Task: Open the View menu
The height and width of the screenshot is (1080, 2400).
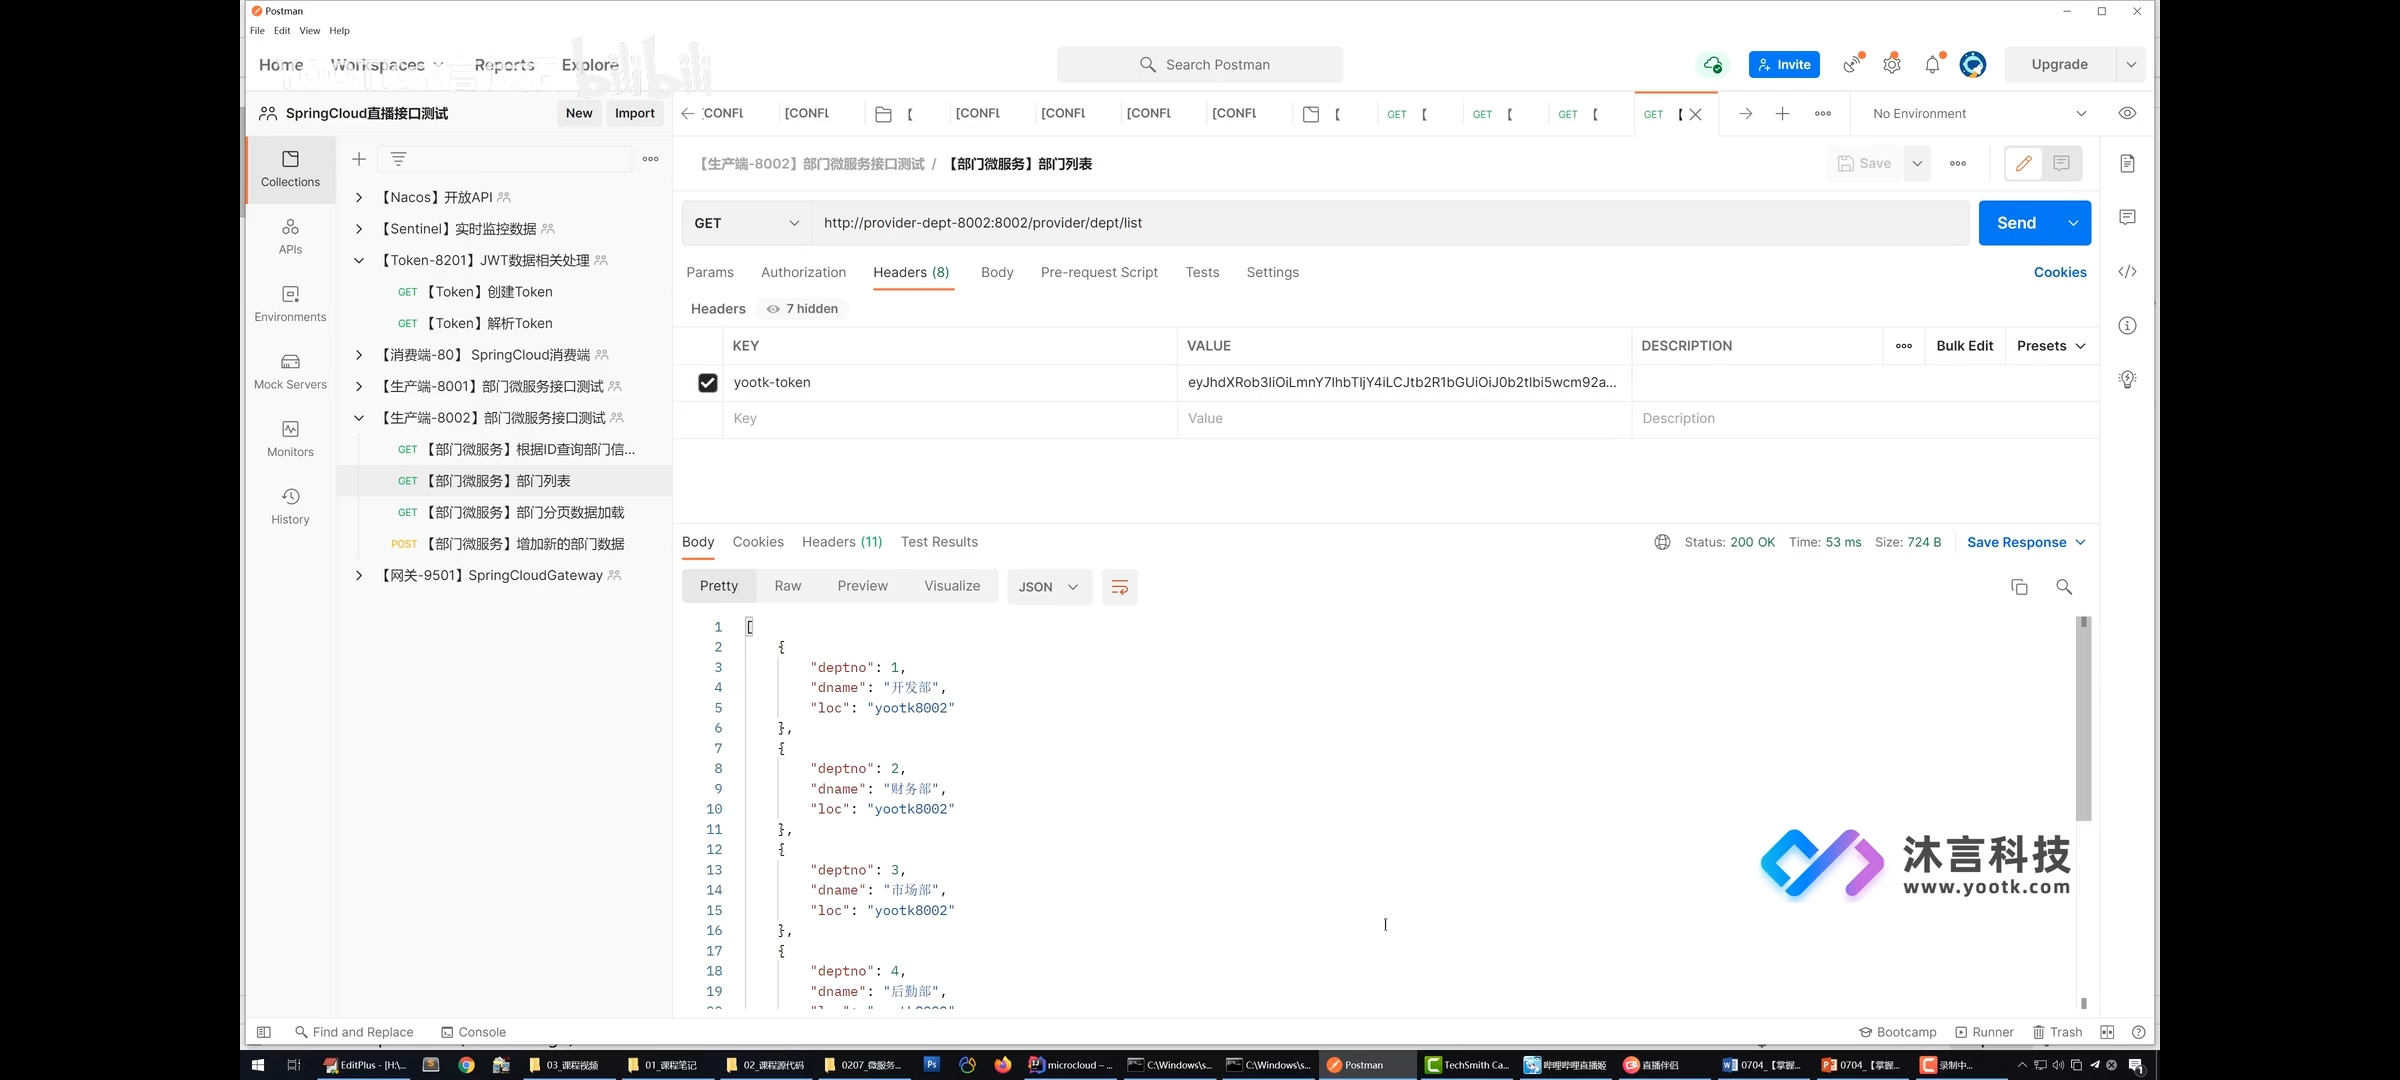Action: coord(309,31)
